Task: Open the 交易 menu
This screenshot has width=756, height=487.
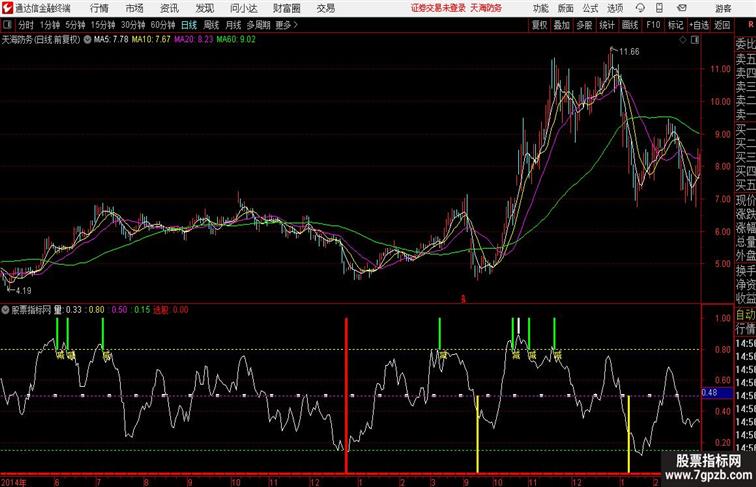Action: click(x=325, y=8)
